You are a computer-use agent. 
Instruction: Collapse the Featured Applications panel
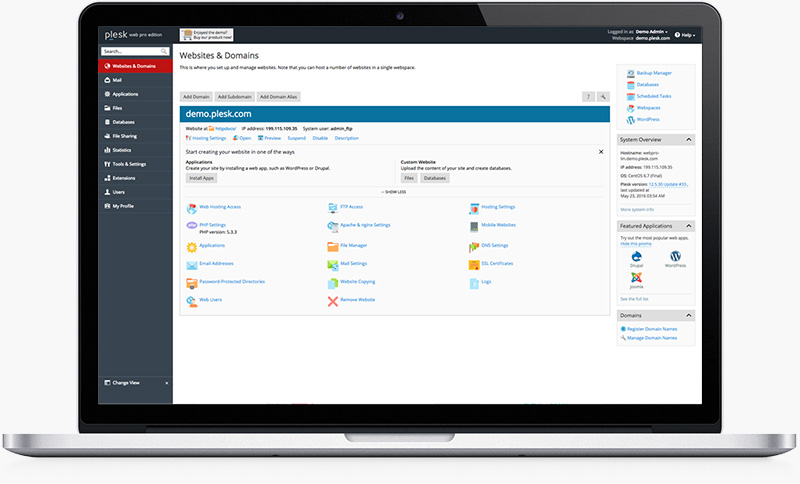tap(688, 226)
